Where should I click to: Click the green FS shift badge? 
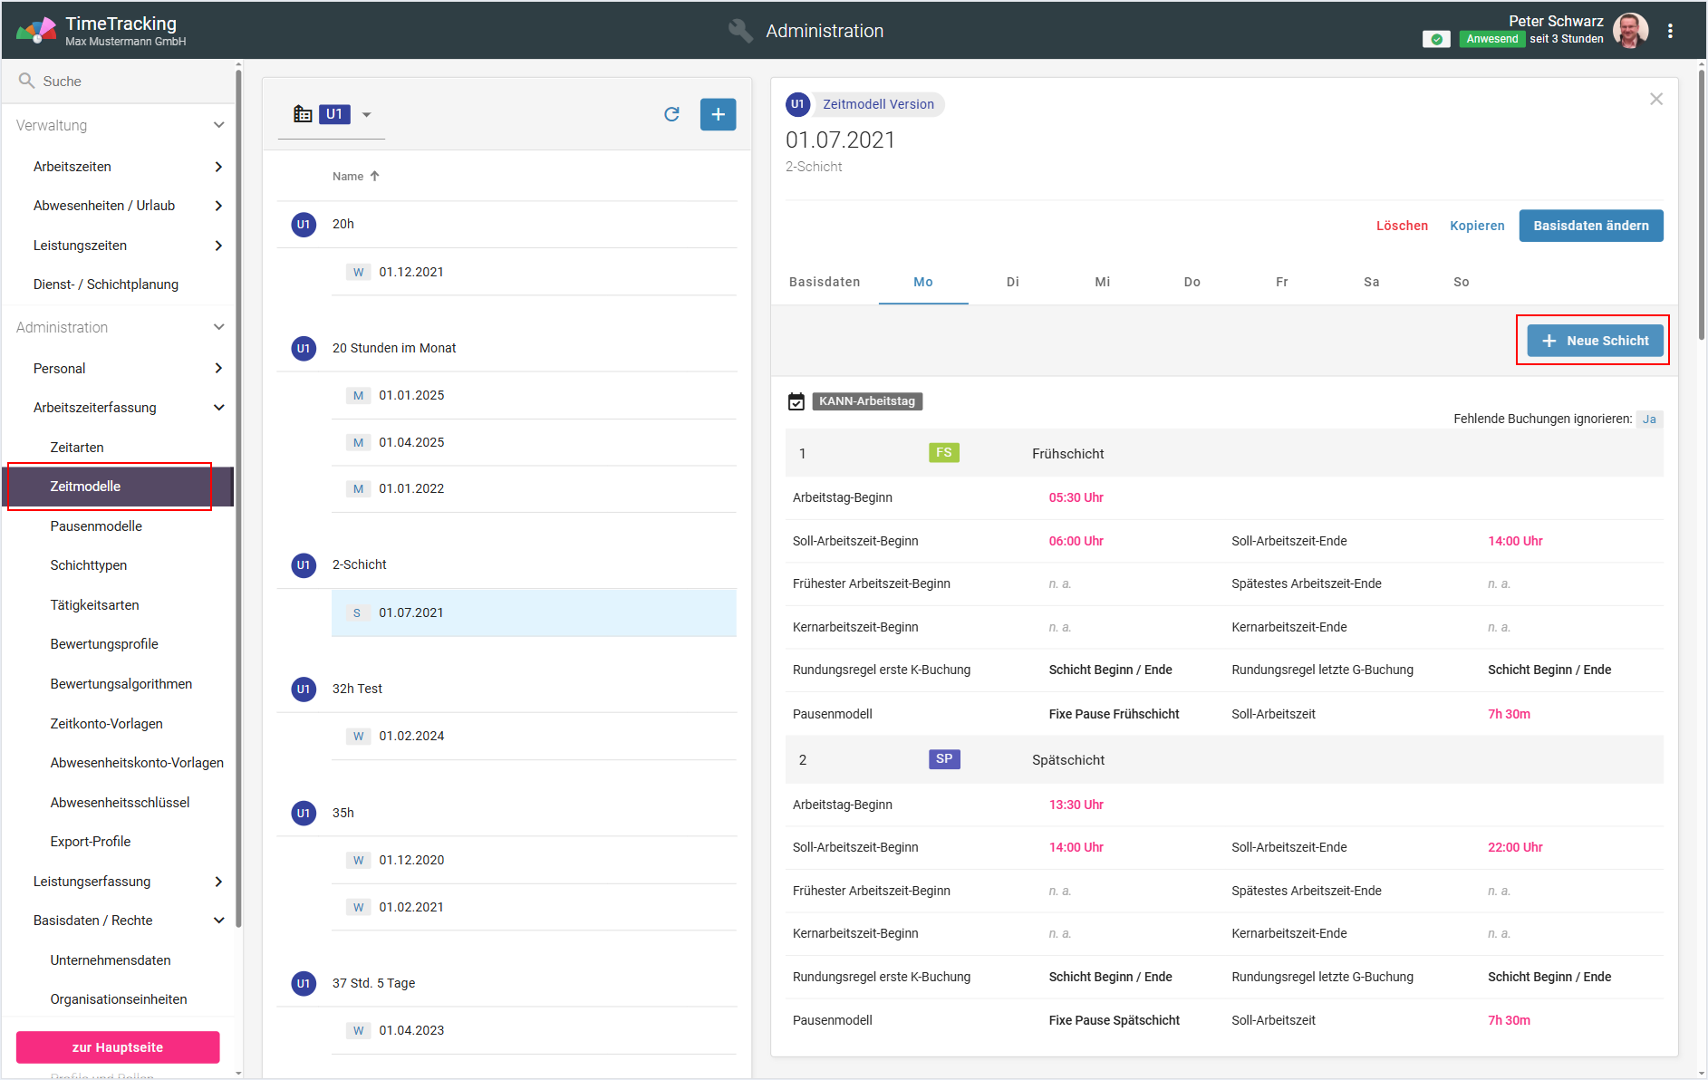click(x=943, y=453)
